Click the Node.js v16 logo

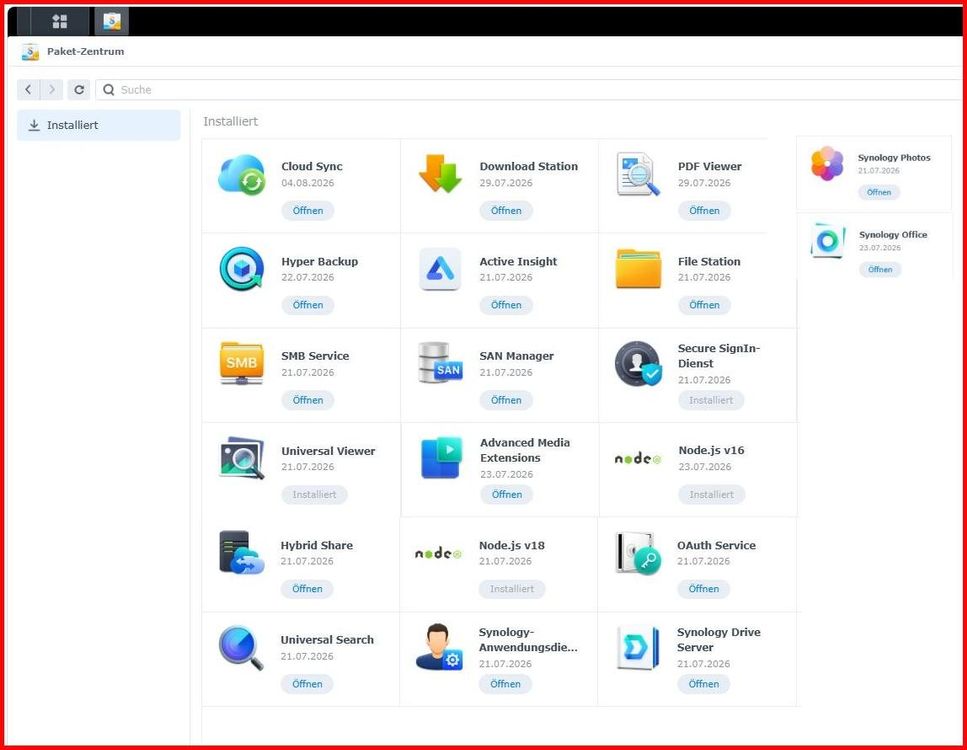coord(638,458)
